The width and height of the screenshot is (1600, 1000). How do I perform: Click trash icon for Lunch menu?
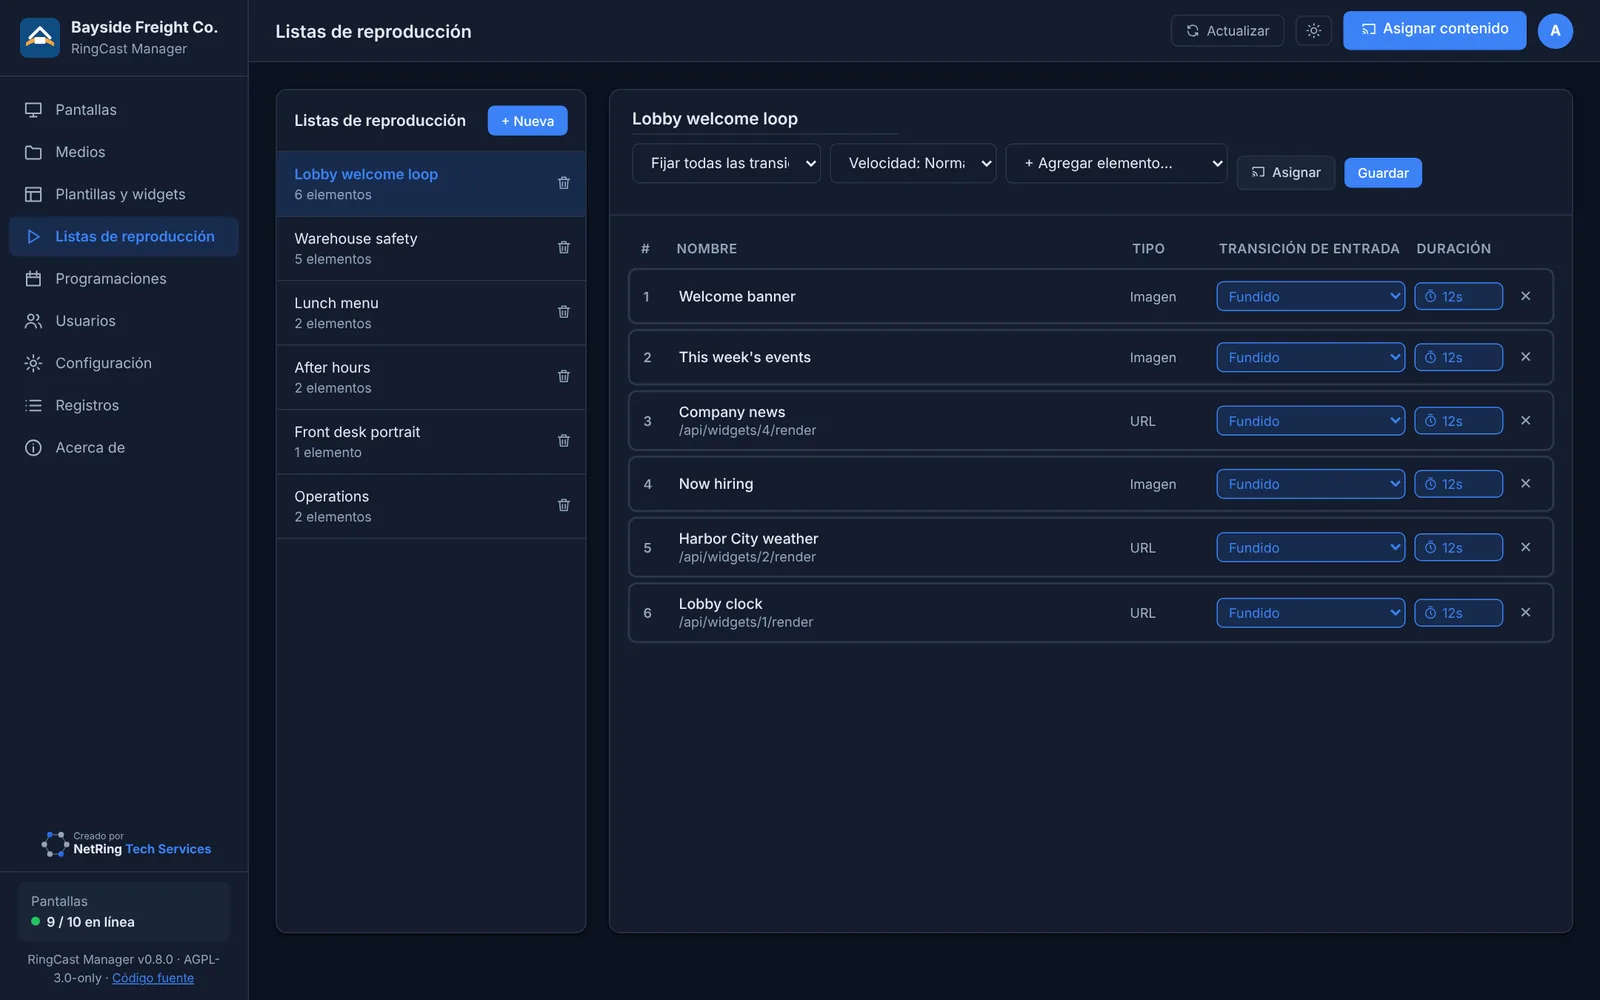564,312
